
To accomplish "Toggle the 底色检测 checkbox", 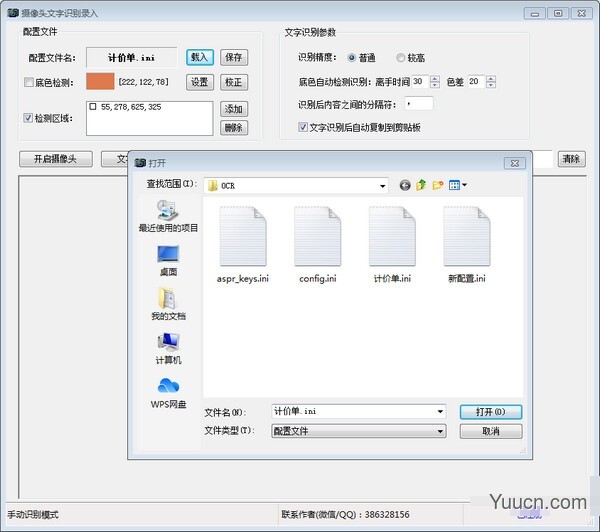I will click(28, 82).
